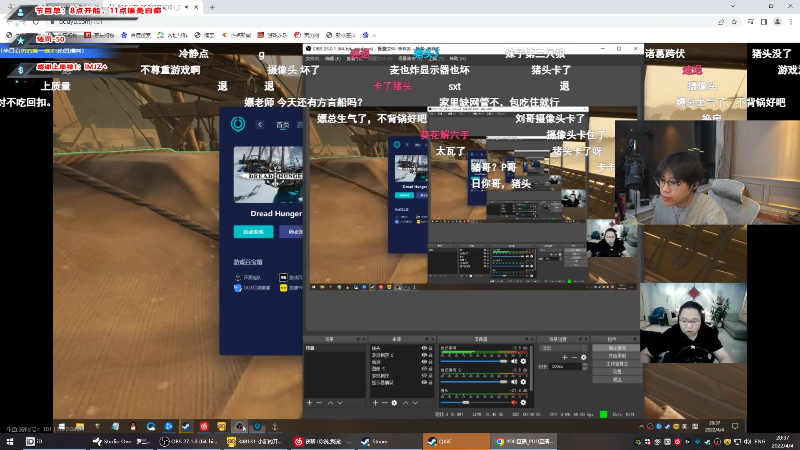Add a new source in OBS Sources panel
The image size is (800, 450).
(x=375, y=403)
